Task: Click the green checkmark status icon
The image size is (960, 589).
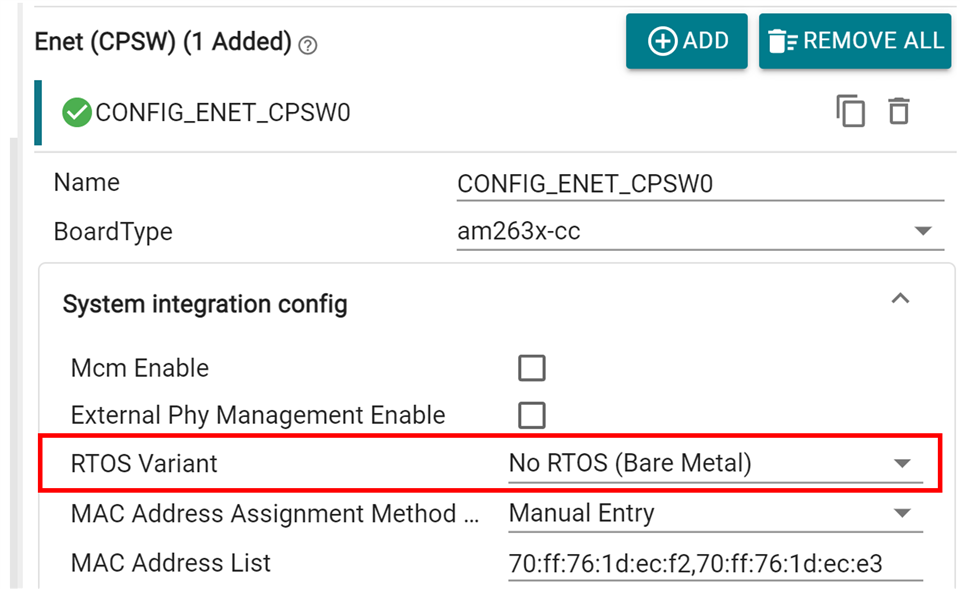Action: coord(77,113)
